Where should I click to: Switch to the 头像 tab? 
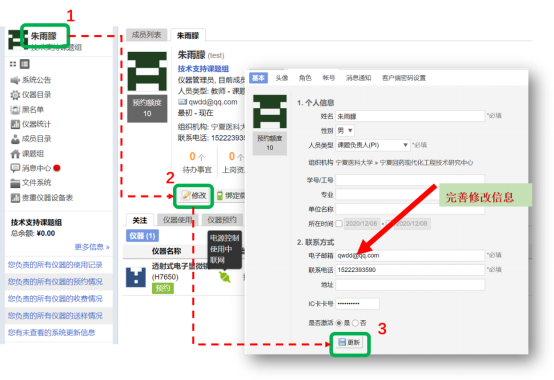[x=282, y=78]
